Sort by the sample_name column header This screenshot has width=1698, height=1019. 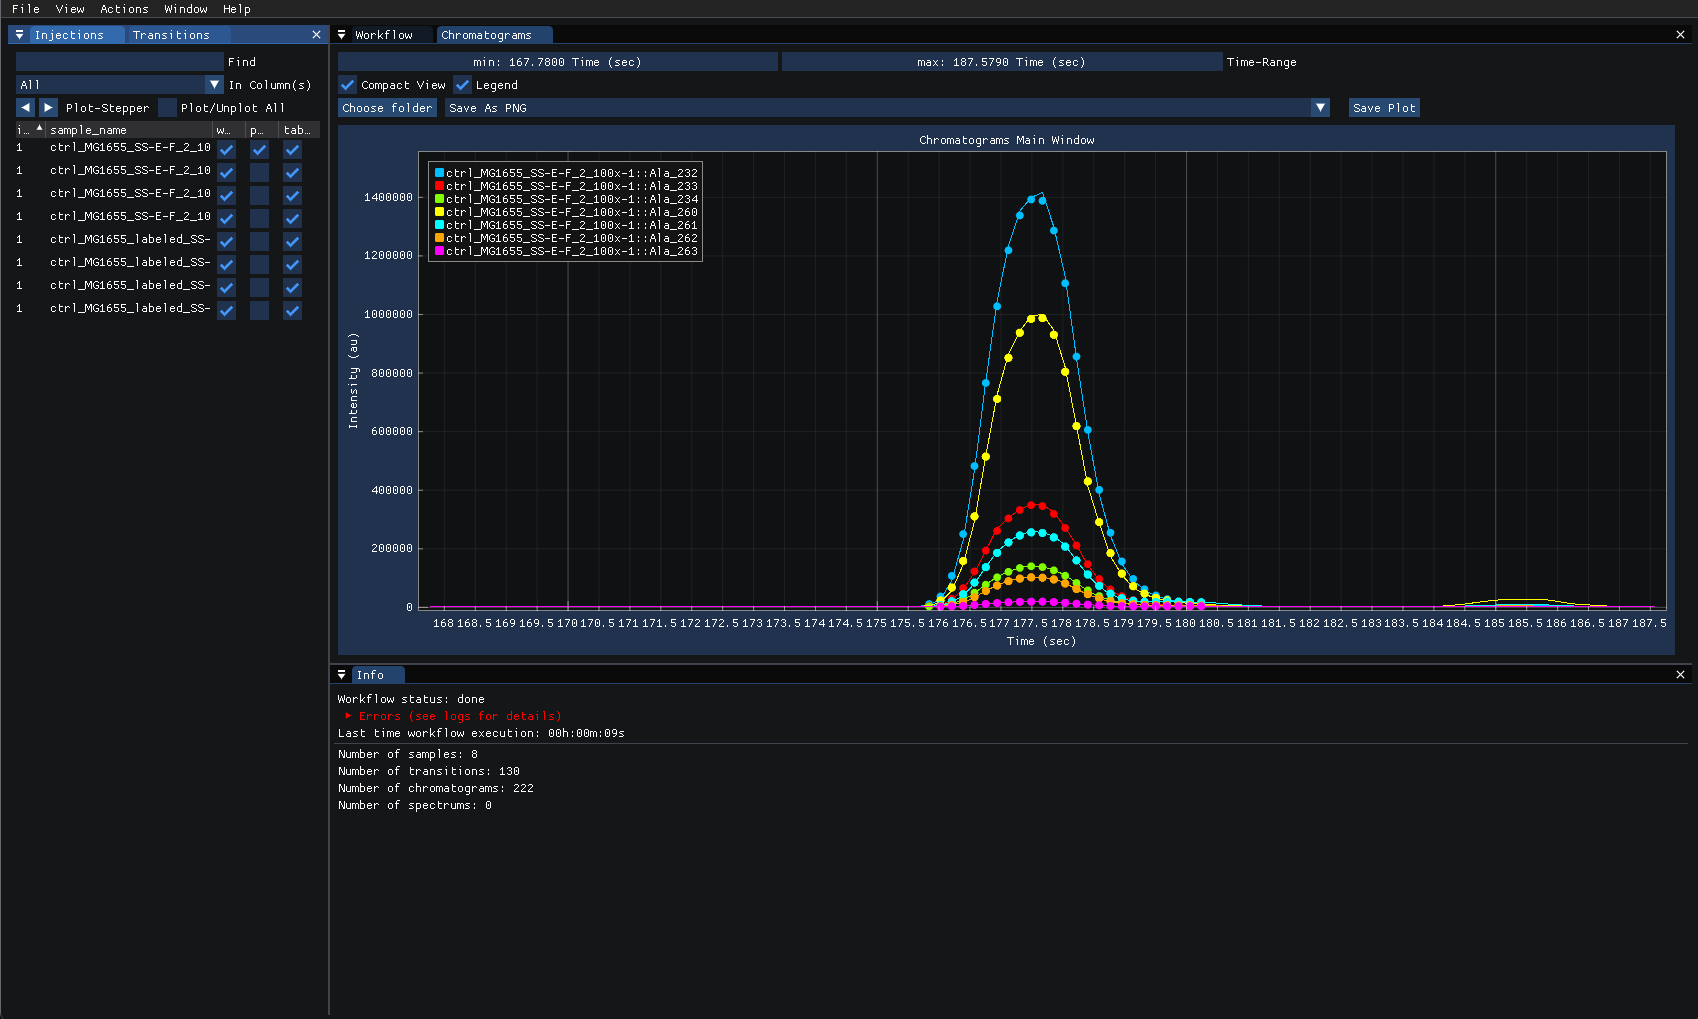tap(130, 130)
